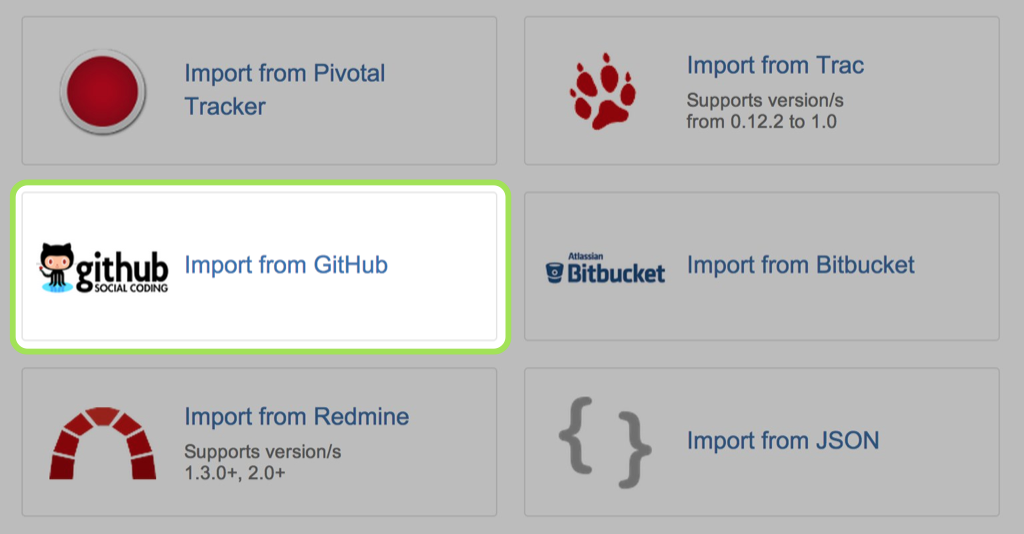
Task: Open the Import from Redmine link
Action: [x=296, y=416]
